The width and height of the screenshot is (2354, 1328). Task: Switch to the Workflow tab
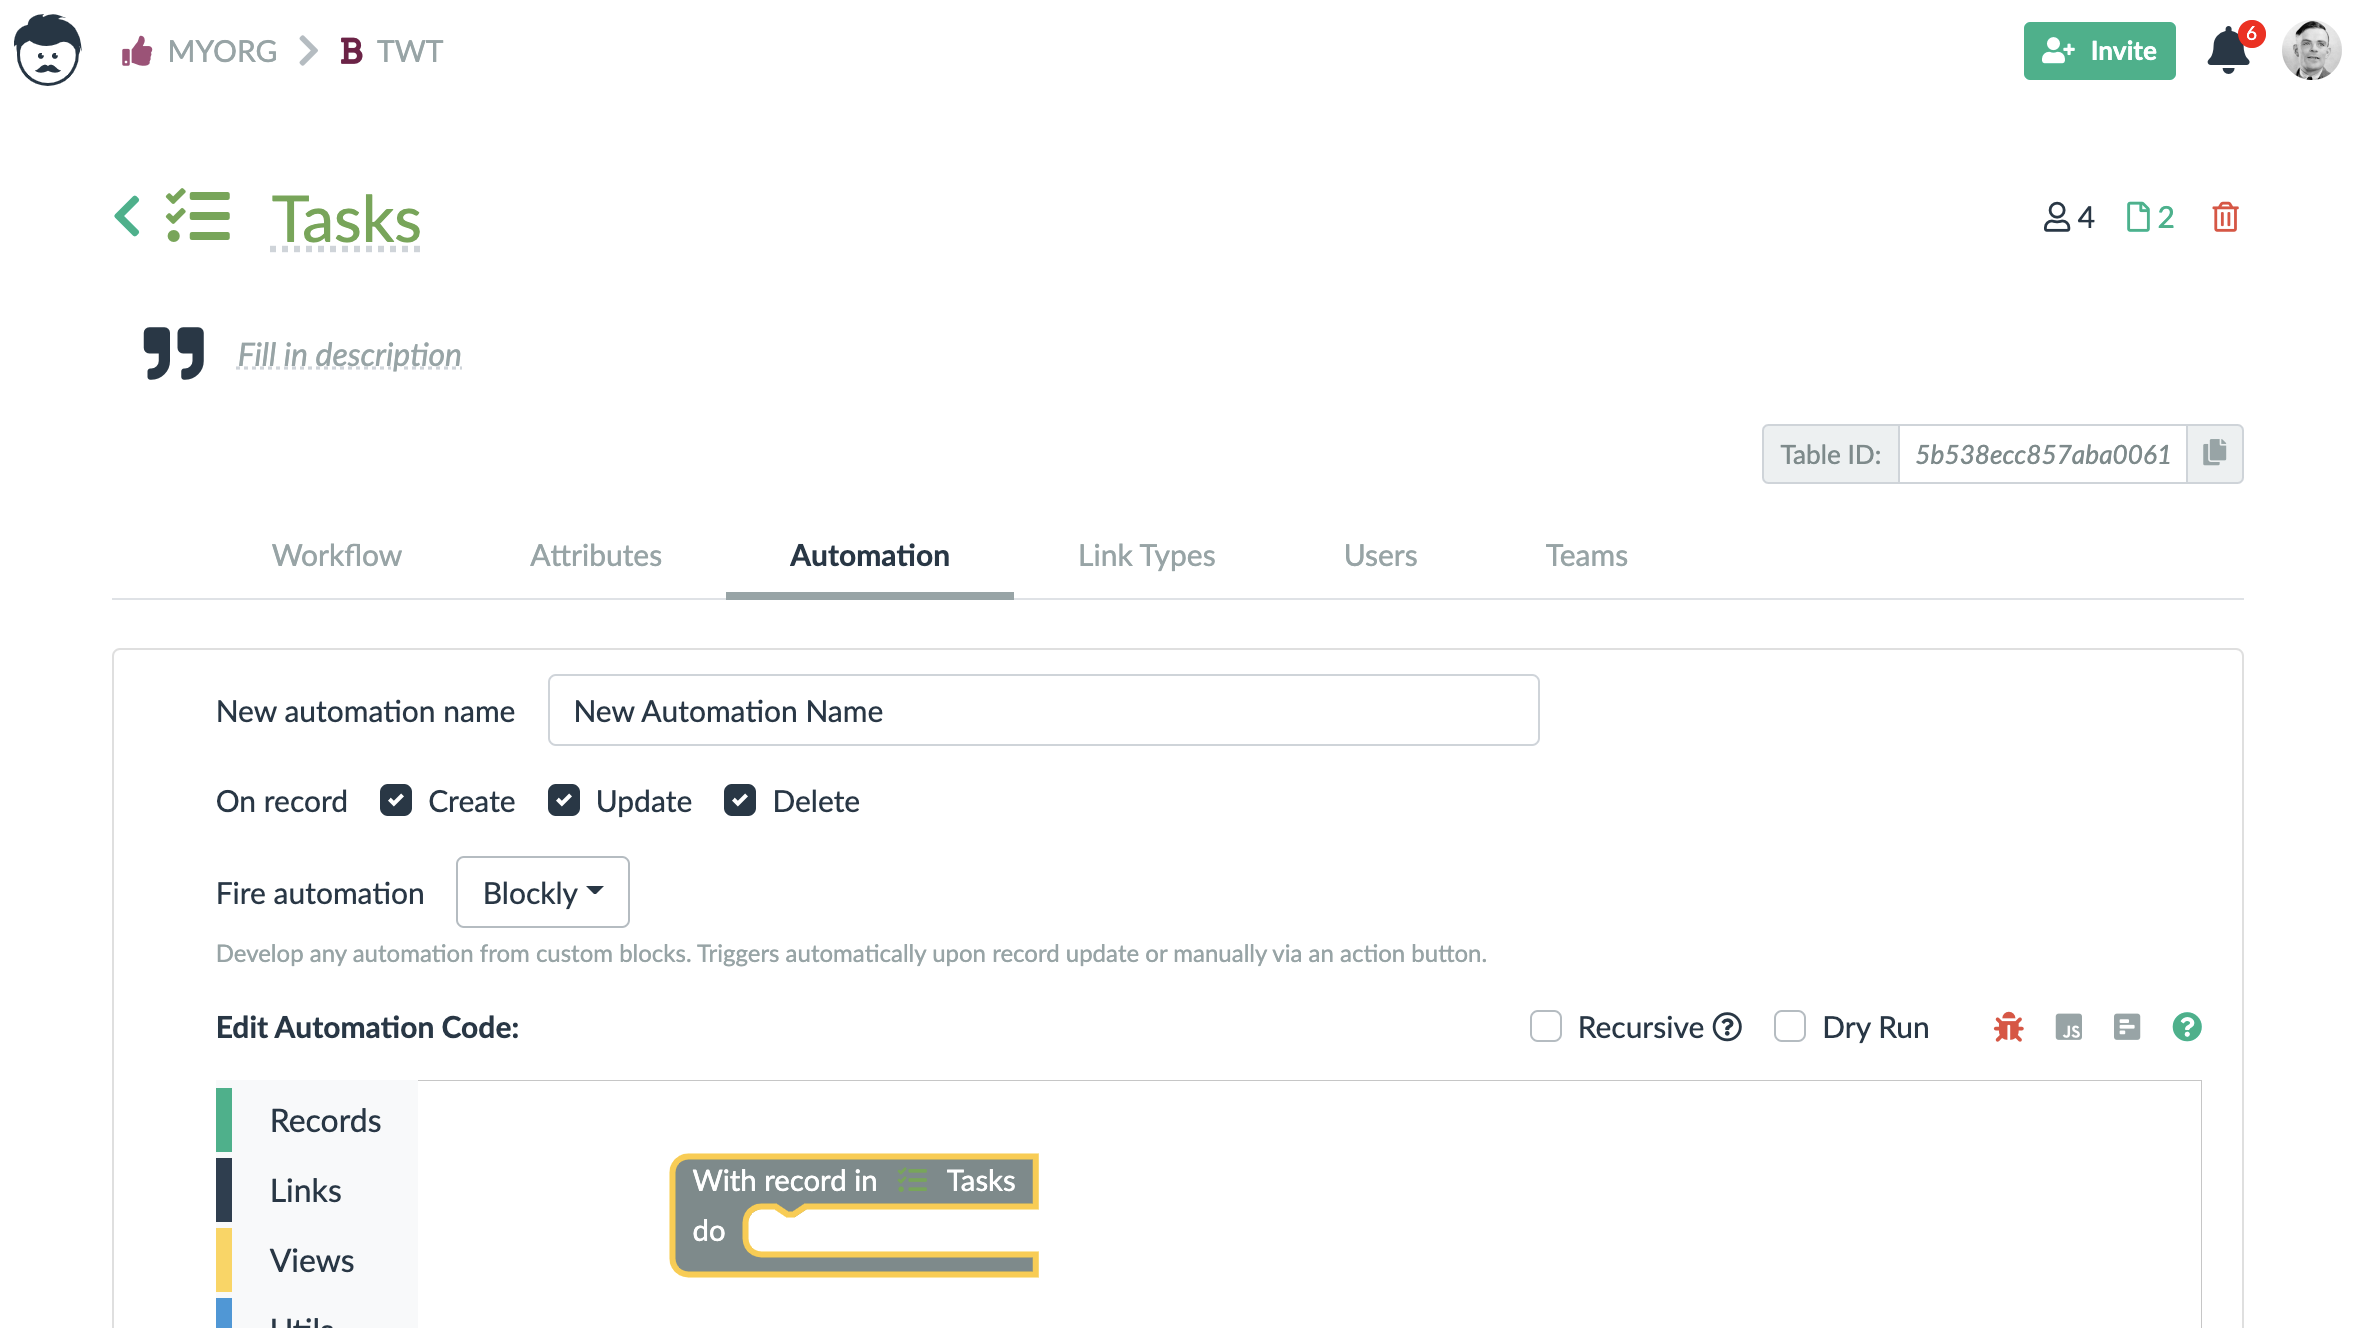click(335, 553)
